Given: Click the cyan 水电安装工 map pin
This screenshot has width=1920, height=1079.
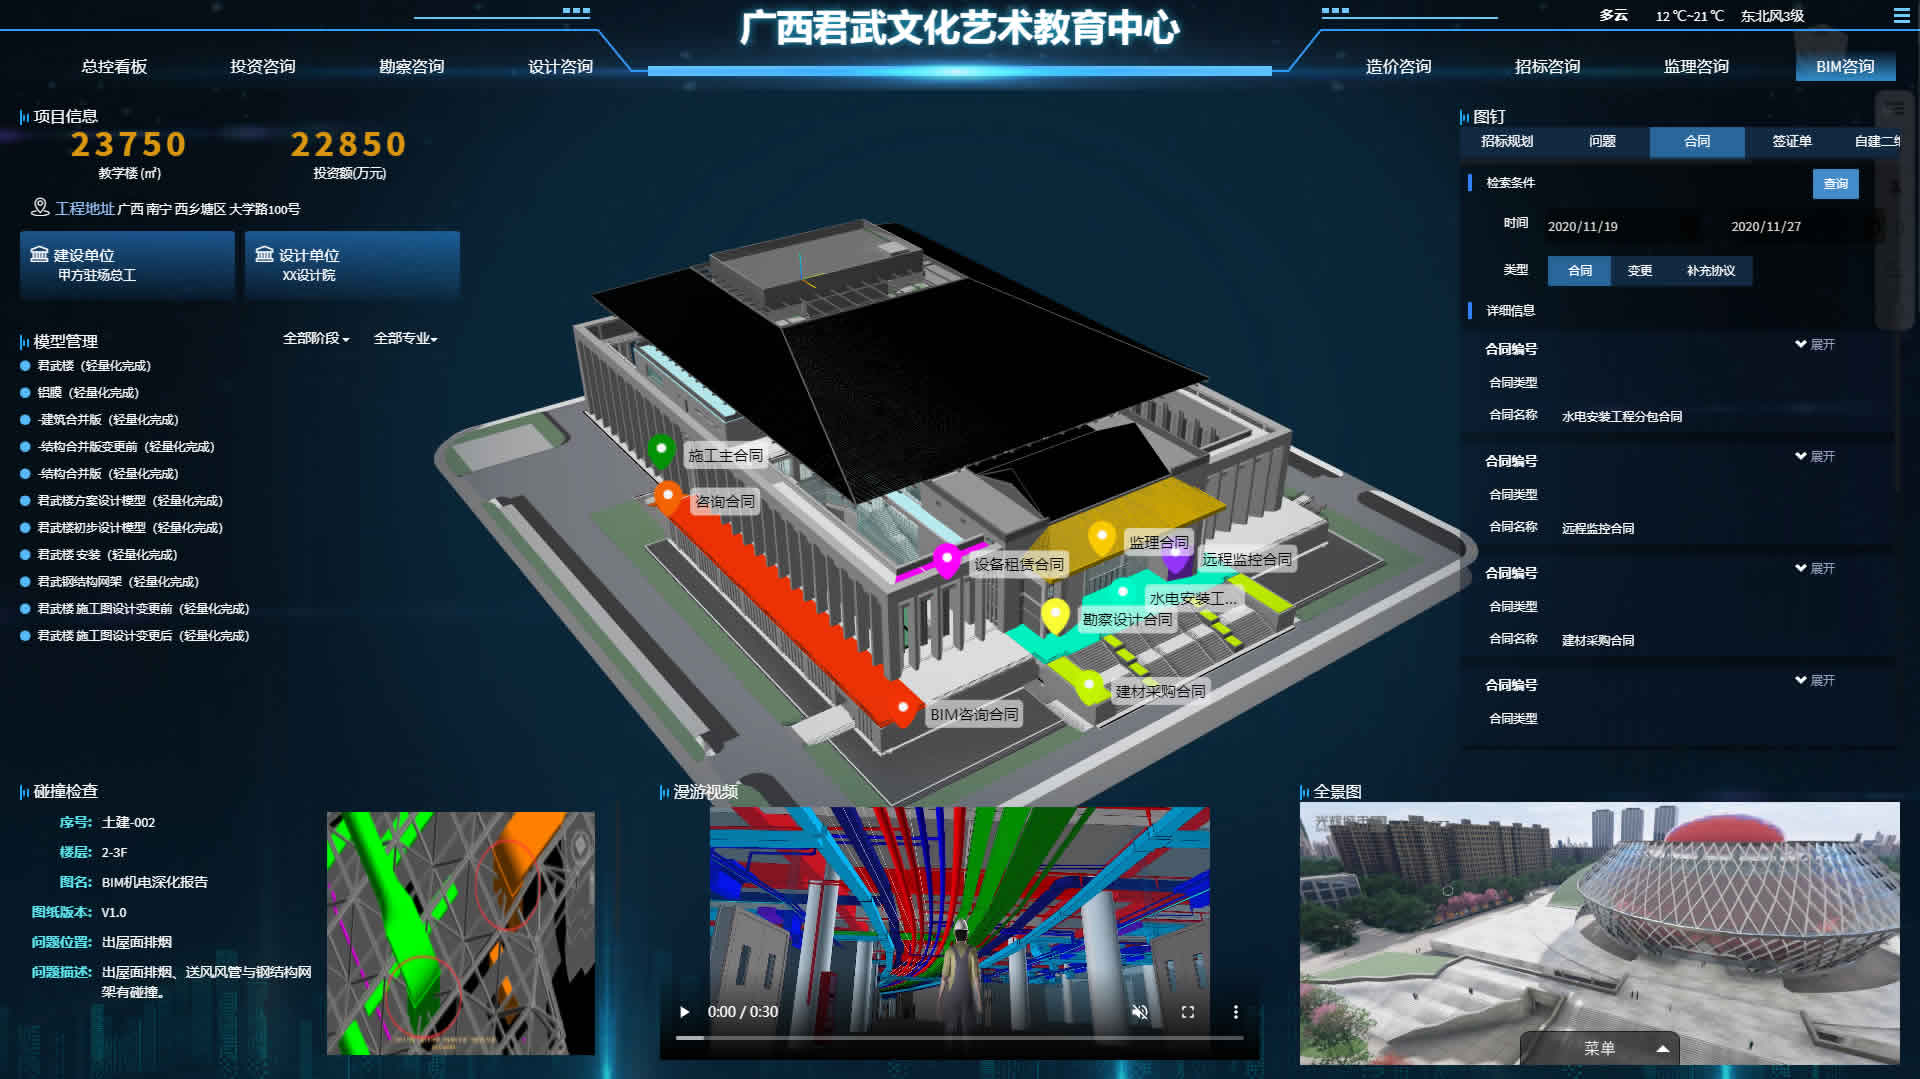Looking at the screenshot, I should pos(1123,593).
